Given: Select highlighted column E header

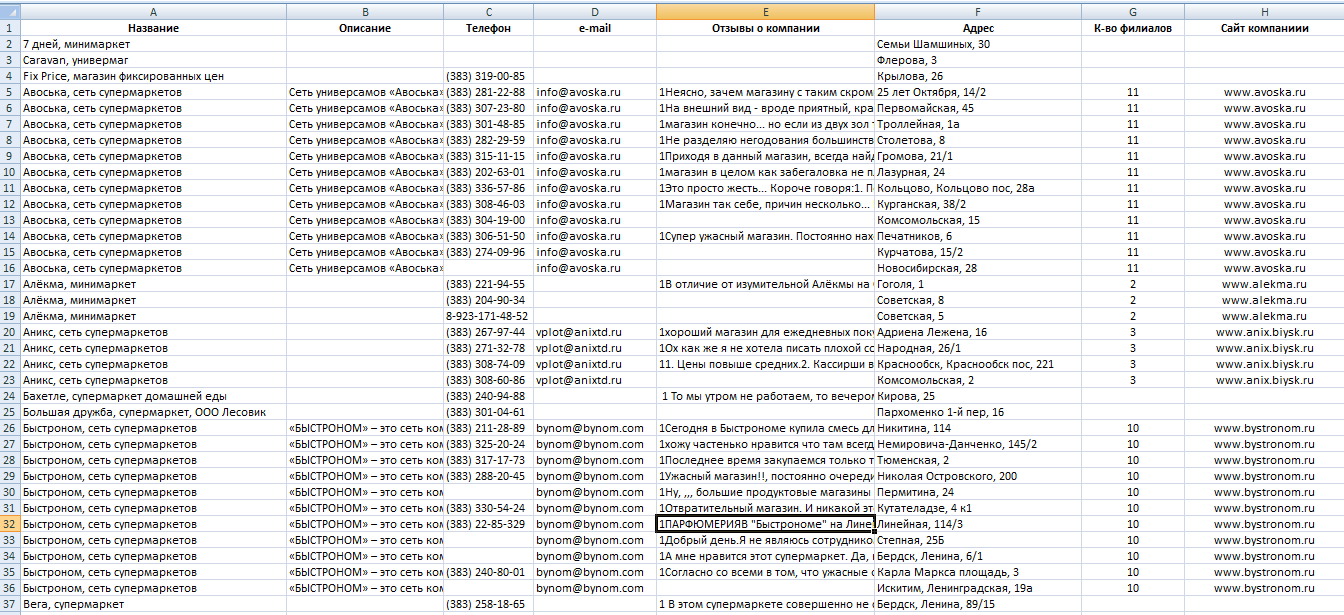Looking at the screenshot, I should point(765,12).
